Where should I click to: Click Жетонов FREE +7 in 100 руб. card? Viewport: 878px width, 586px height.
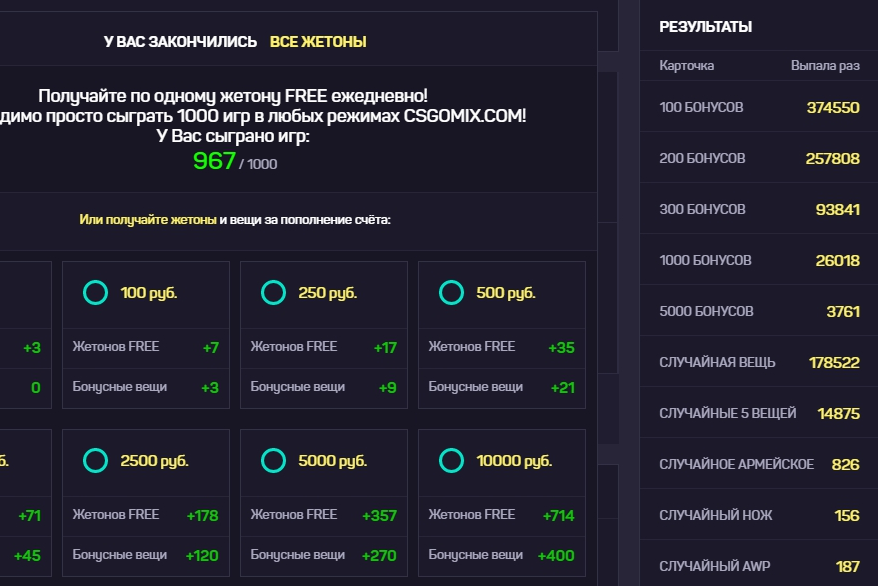click(145, 347)
